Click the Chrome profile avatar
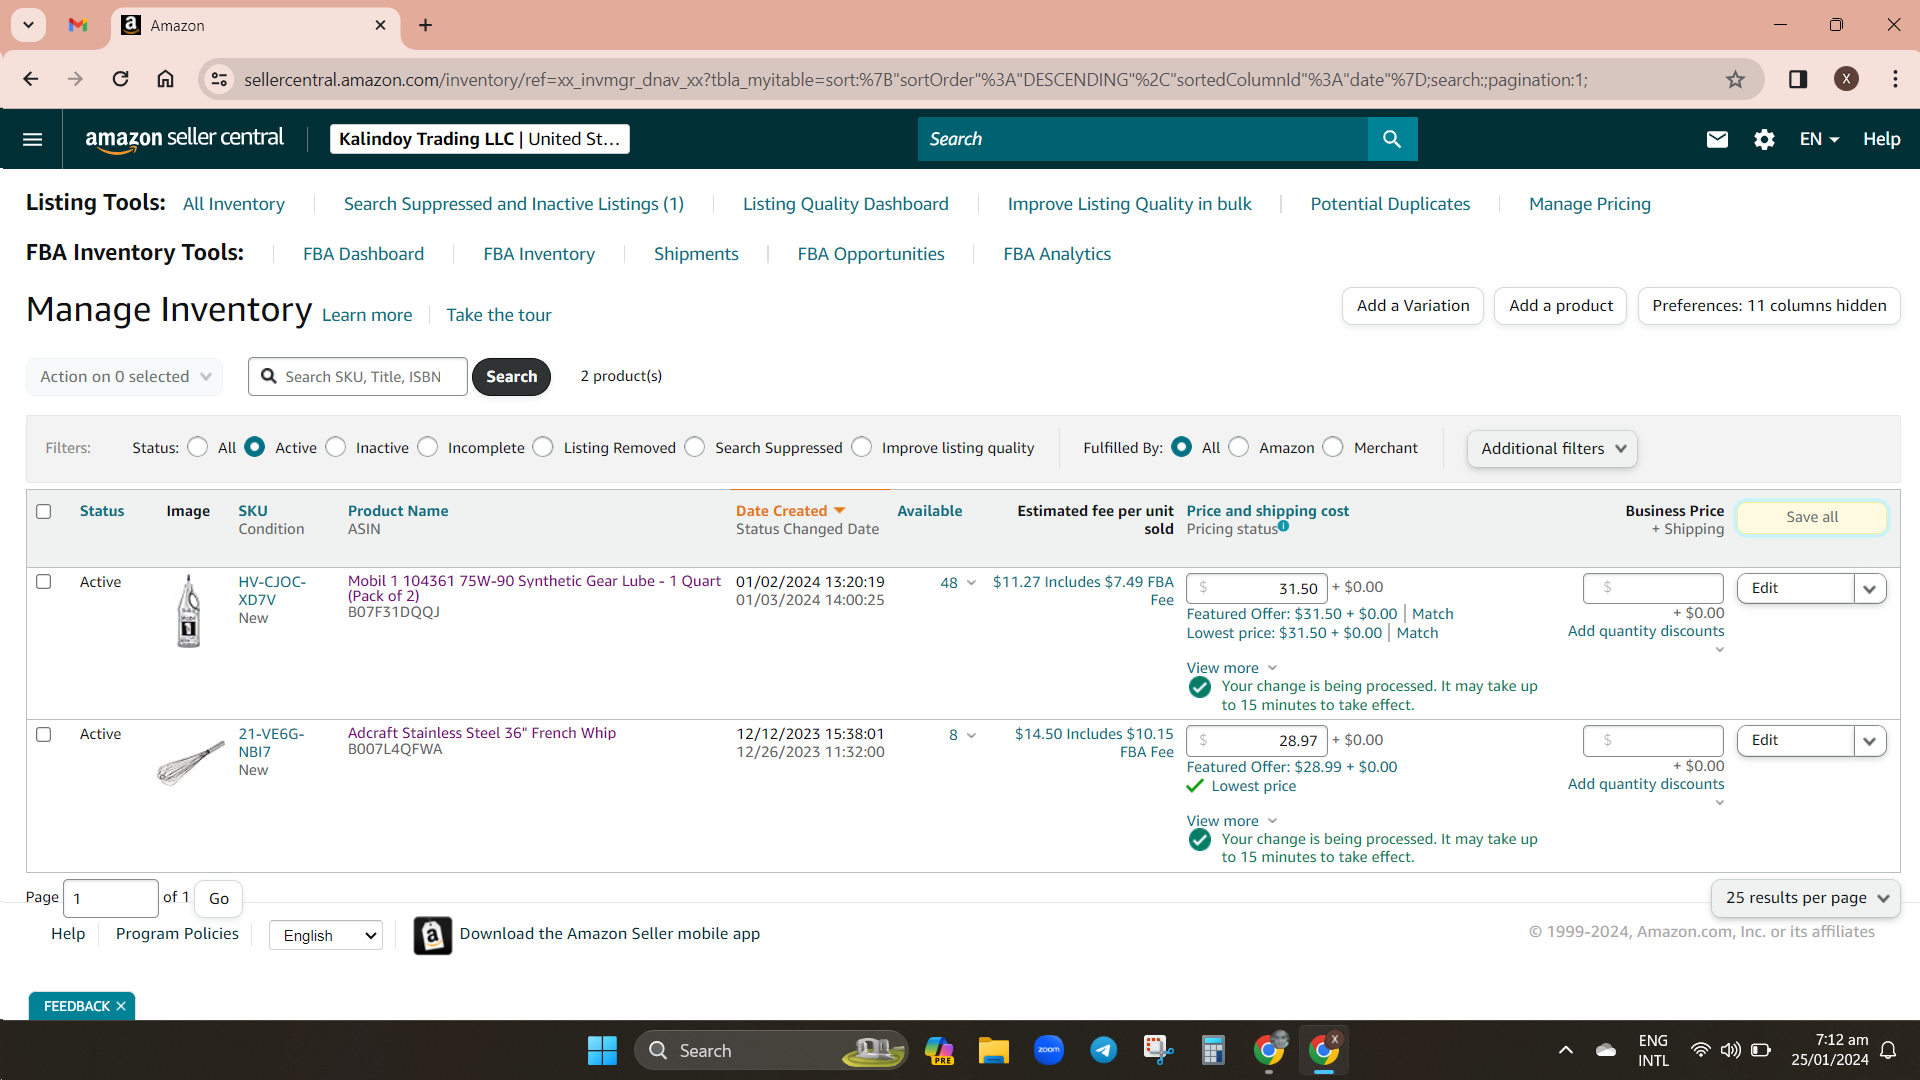Screen dimensions: 1920x1080 tap(1846, 79)
